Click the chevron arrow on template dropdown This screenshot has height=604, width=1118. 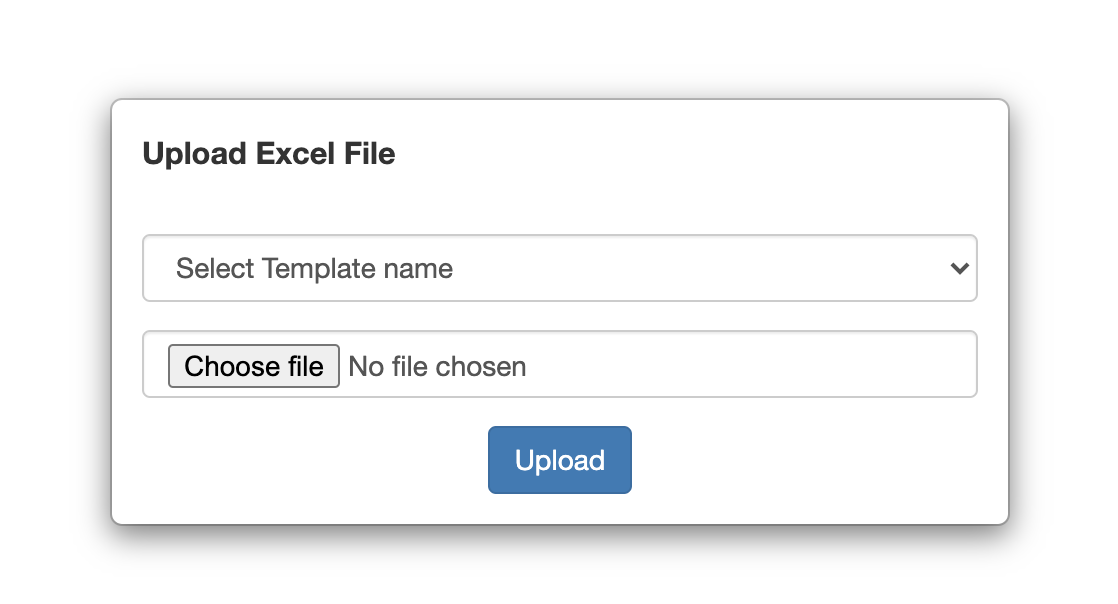[960, 269]
